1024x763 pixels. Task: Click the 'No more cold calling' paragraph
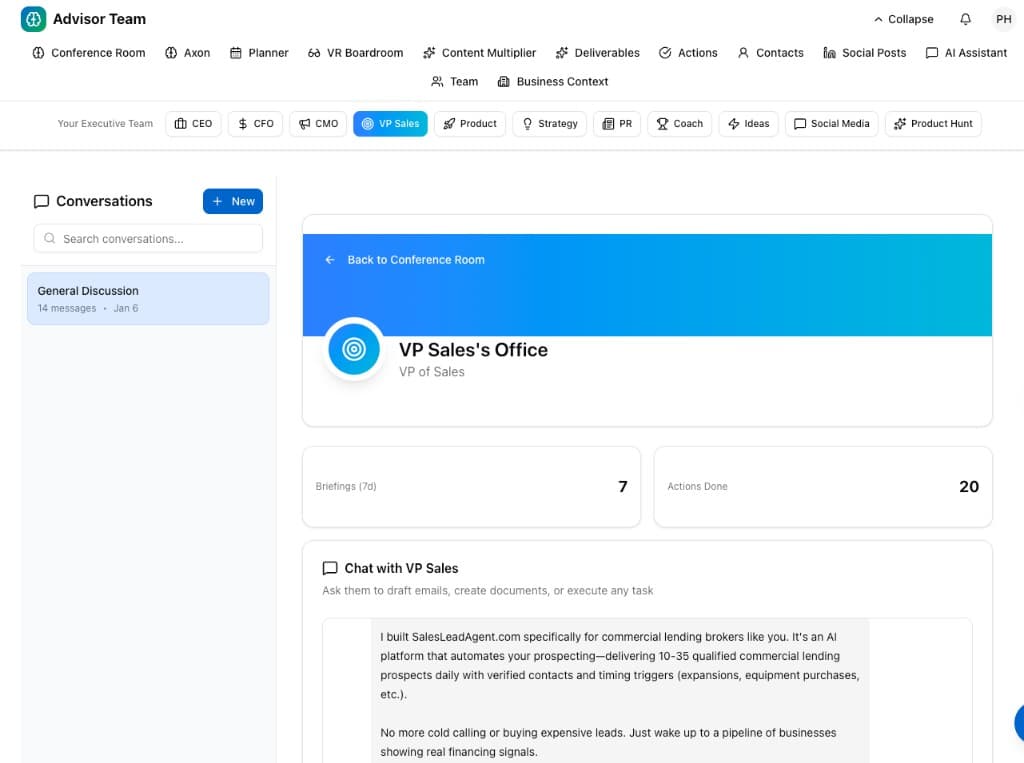pos(608,742)
